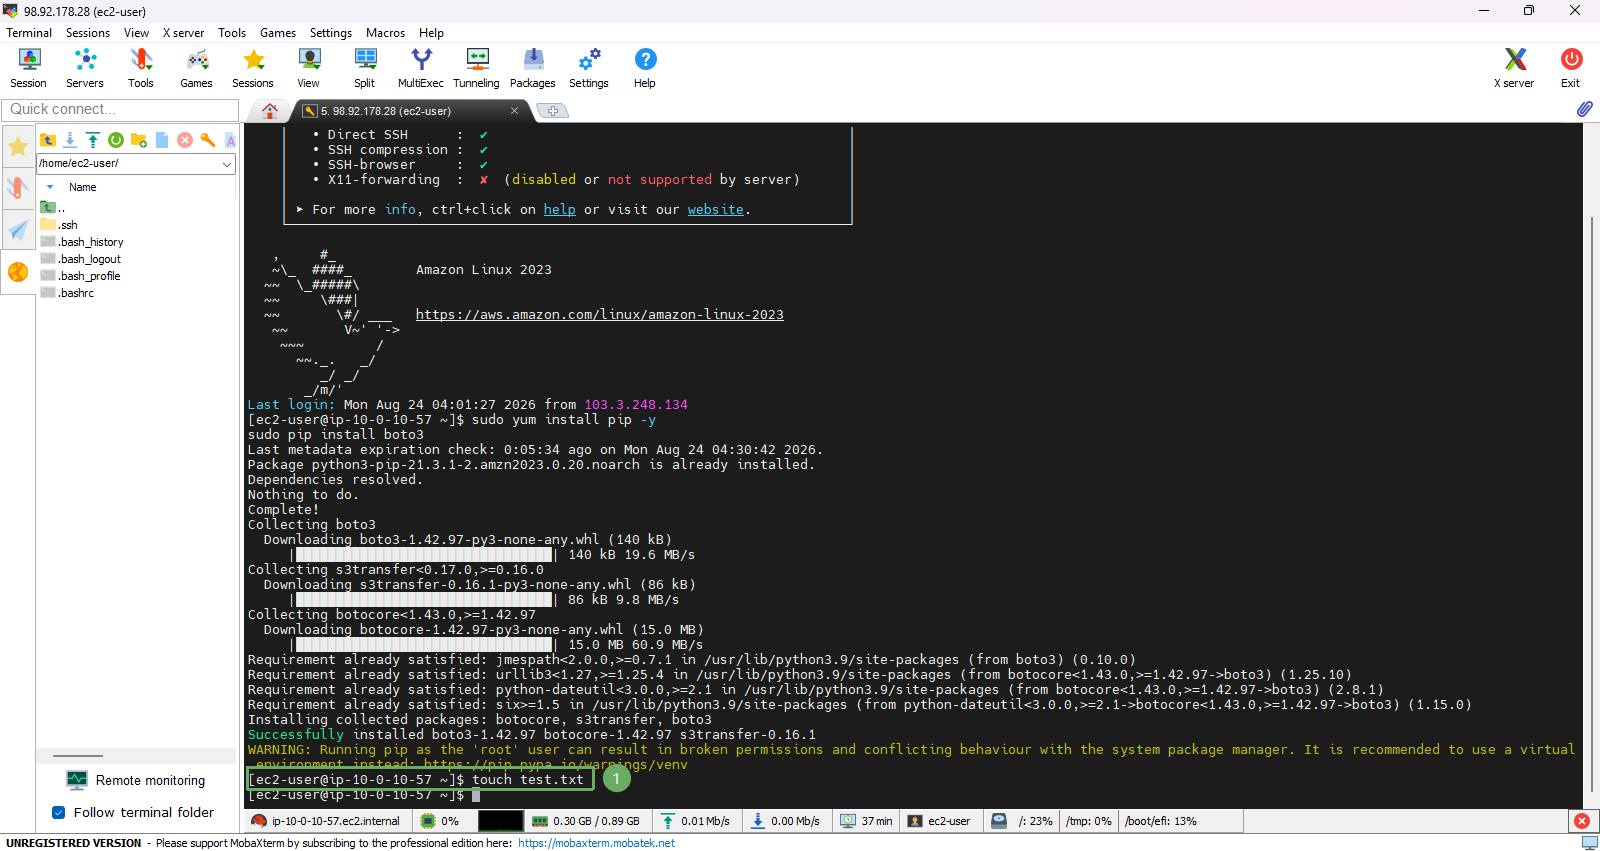The image size is (1600, 851).
Task: Go to parent folder in SFTP toolbar
Action: coord(48,140)
